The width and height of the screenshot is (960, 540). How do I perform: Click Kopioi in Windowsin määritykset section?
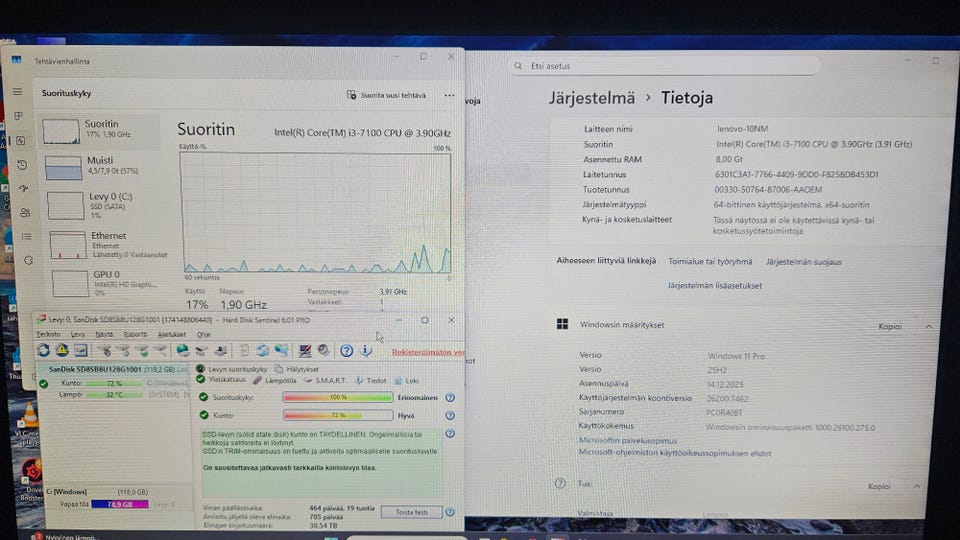pyautogui.click(x=890, y=326)
